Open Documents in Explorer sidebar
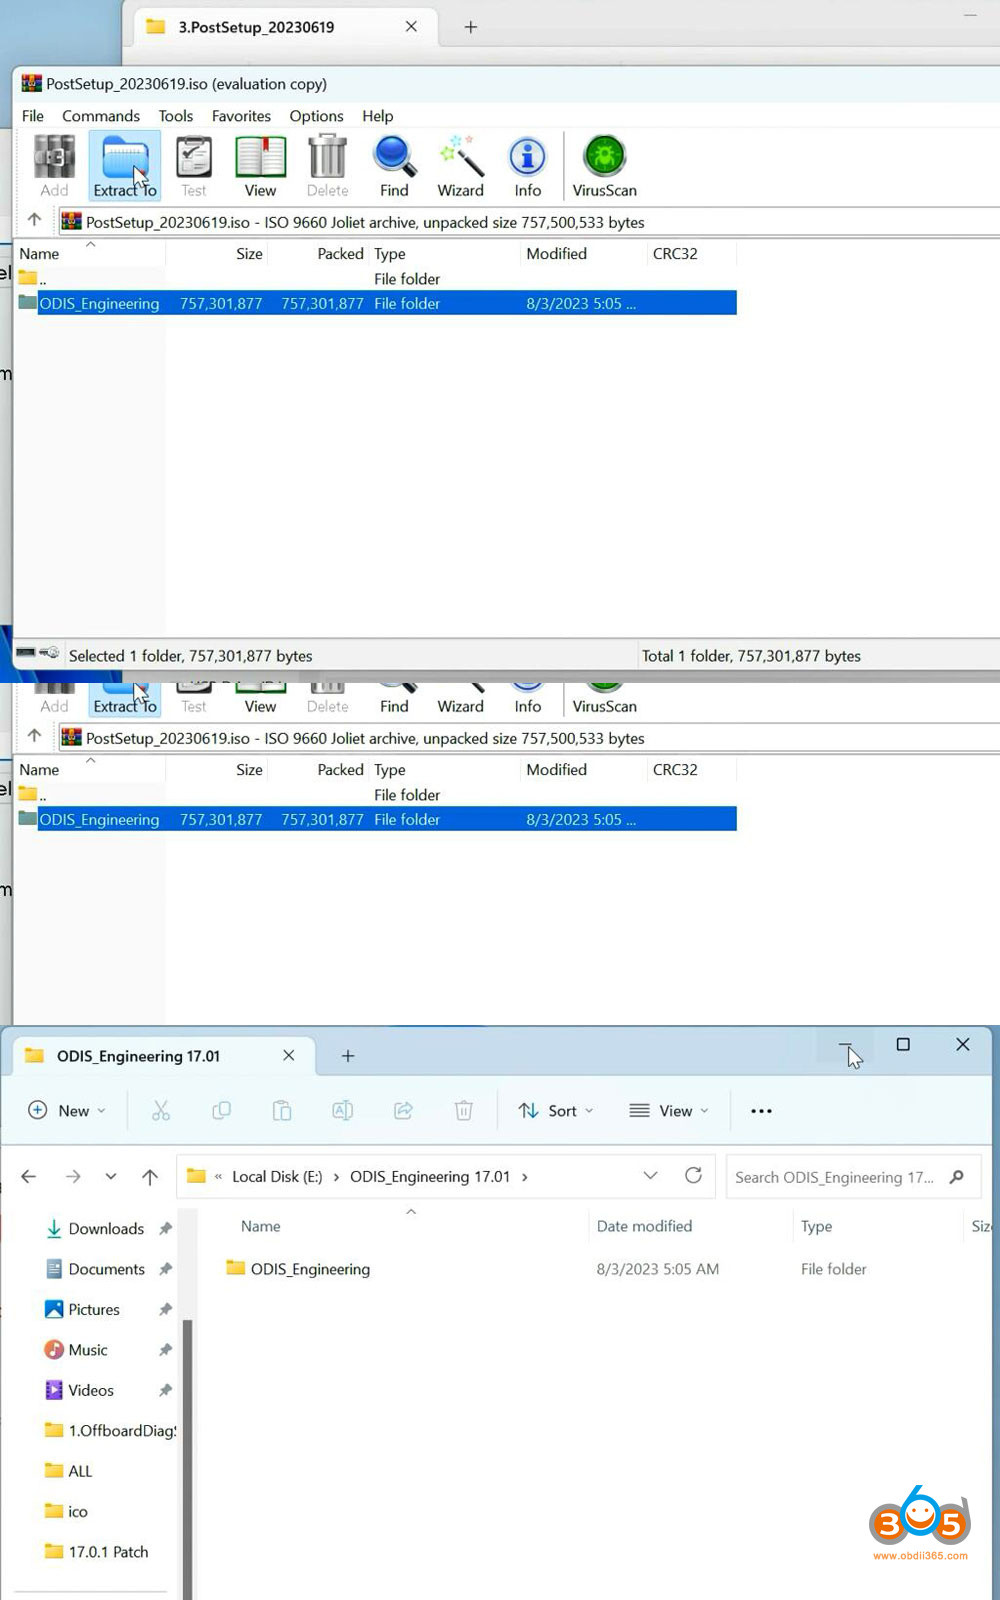This screenshot has height=1600, width=1000. 106,1269
